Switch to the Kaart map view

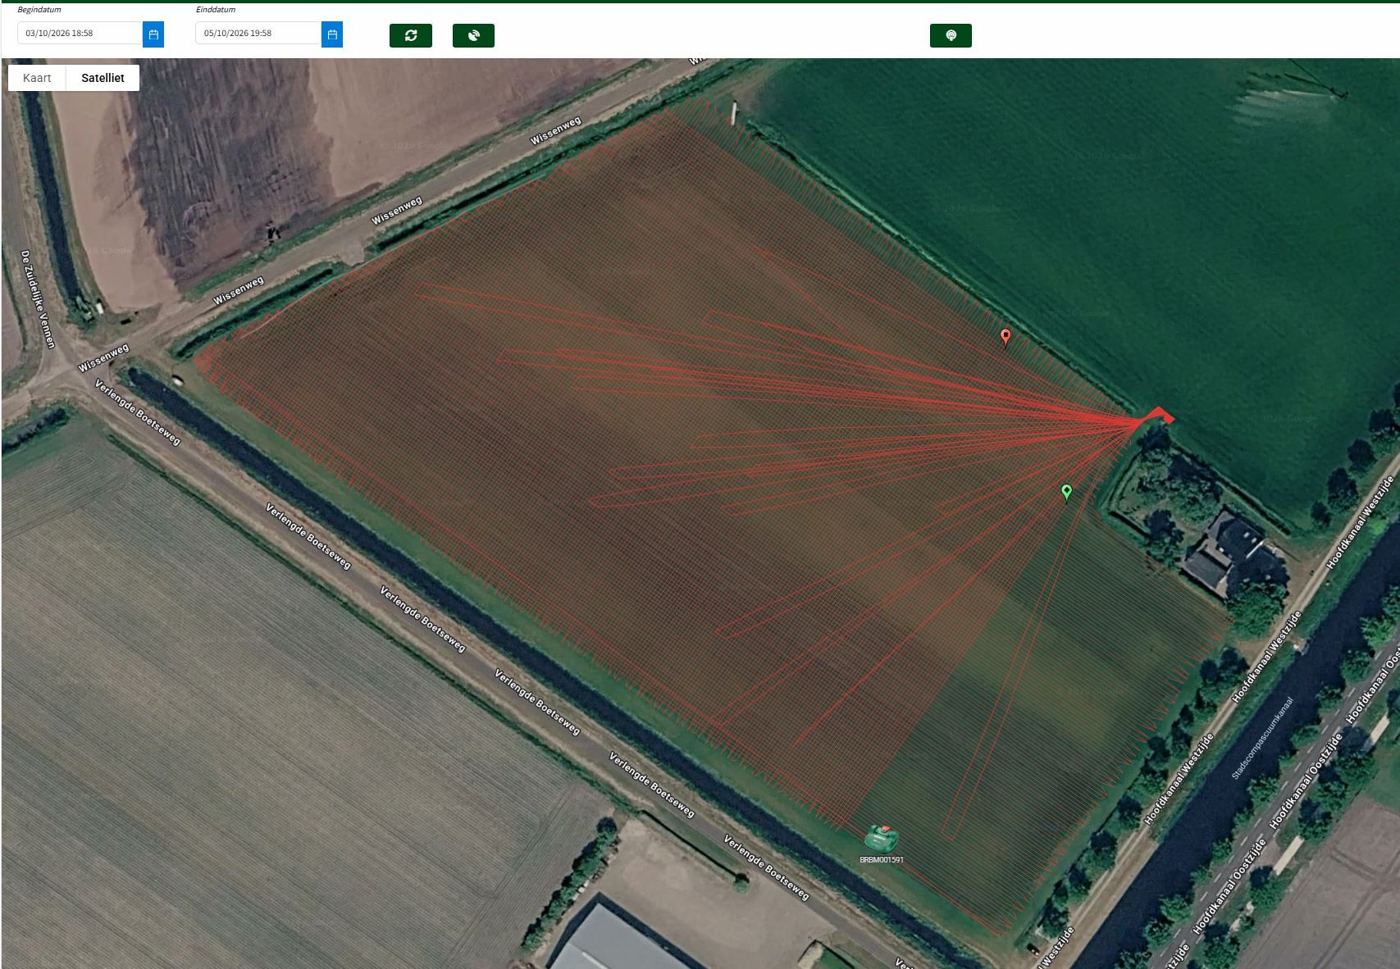pyautogui.click(x=37, y=78)
